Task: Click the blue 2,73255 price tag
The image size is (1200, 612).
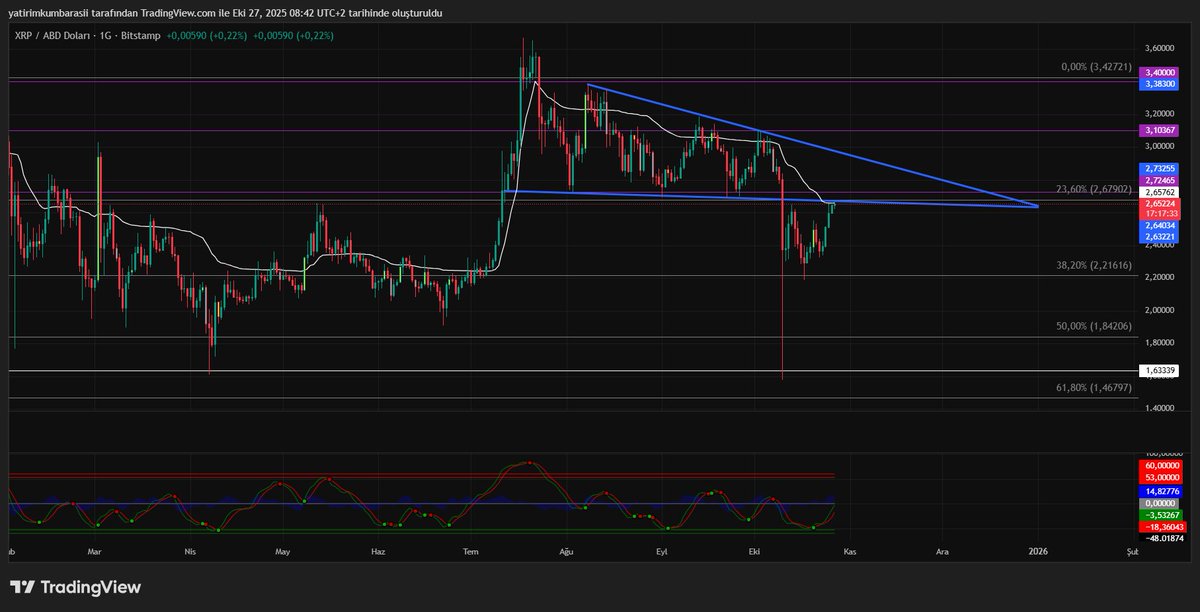Action: click(1161, 169)
